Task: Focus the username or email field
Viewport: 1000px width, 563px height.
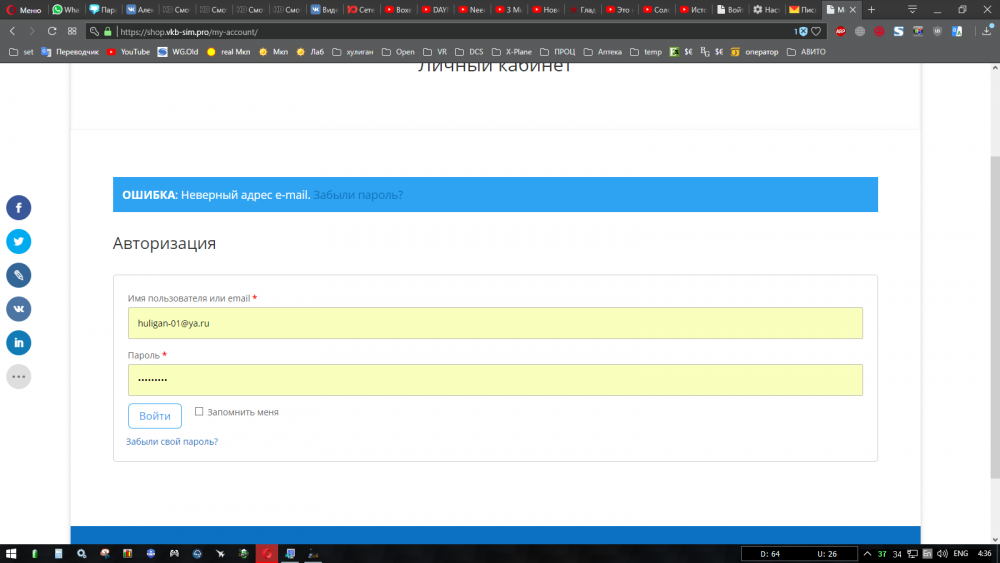Action: (495, 323)
